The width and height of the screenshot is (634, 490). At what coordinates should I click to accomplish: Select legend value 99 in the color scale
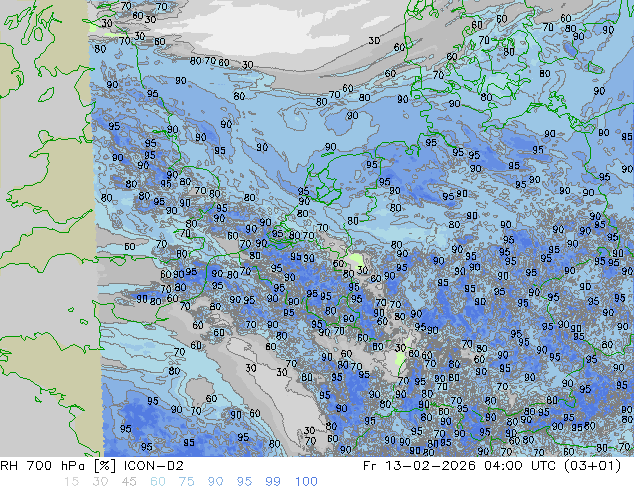coord(273,482)
